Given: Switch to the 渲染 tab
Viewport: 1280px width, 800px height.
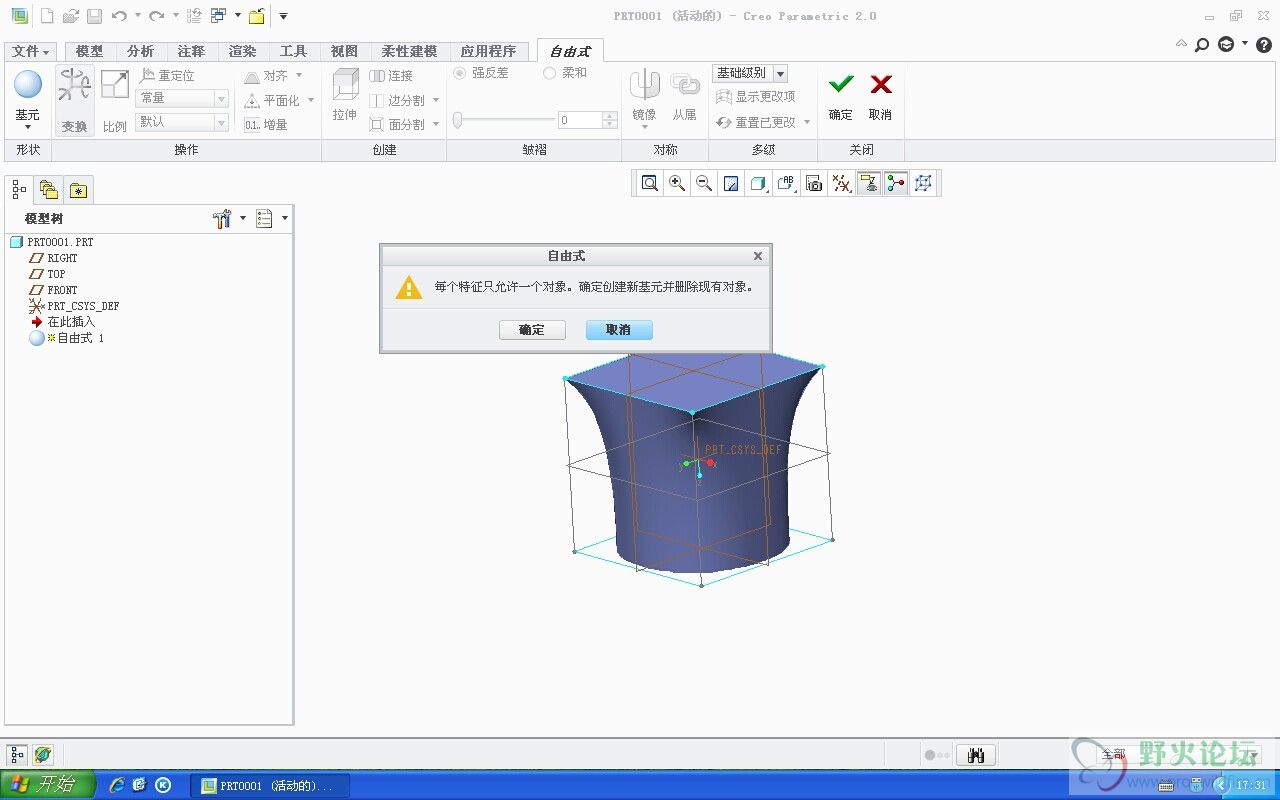Looking at the screenshot, I should [242, 51].
